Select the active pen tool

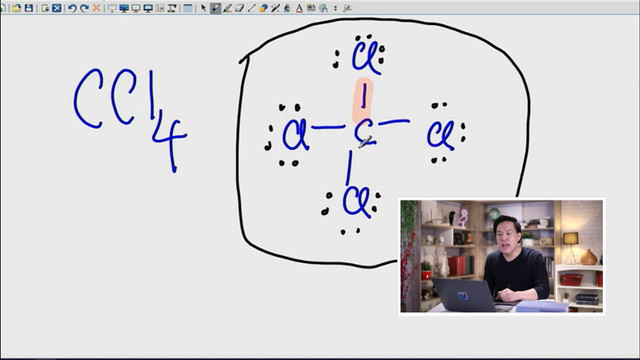(215, 8)
